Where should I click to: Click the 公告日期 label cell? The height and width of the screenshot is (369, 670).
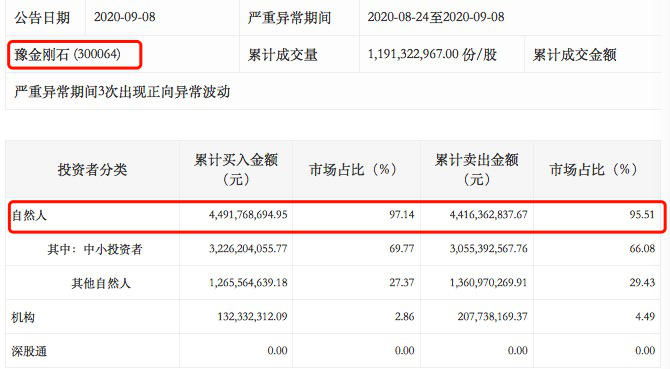42,18
